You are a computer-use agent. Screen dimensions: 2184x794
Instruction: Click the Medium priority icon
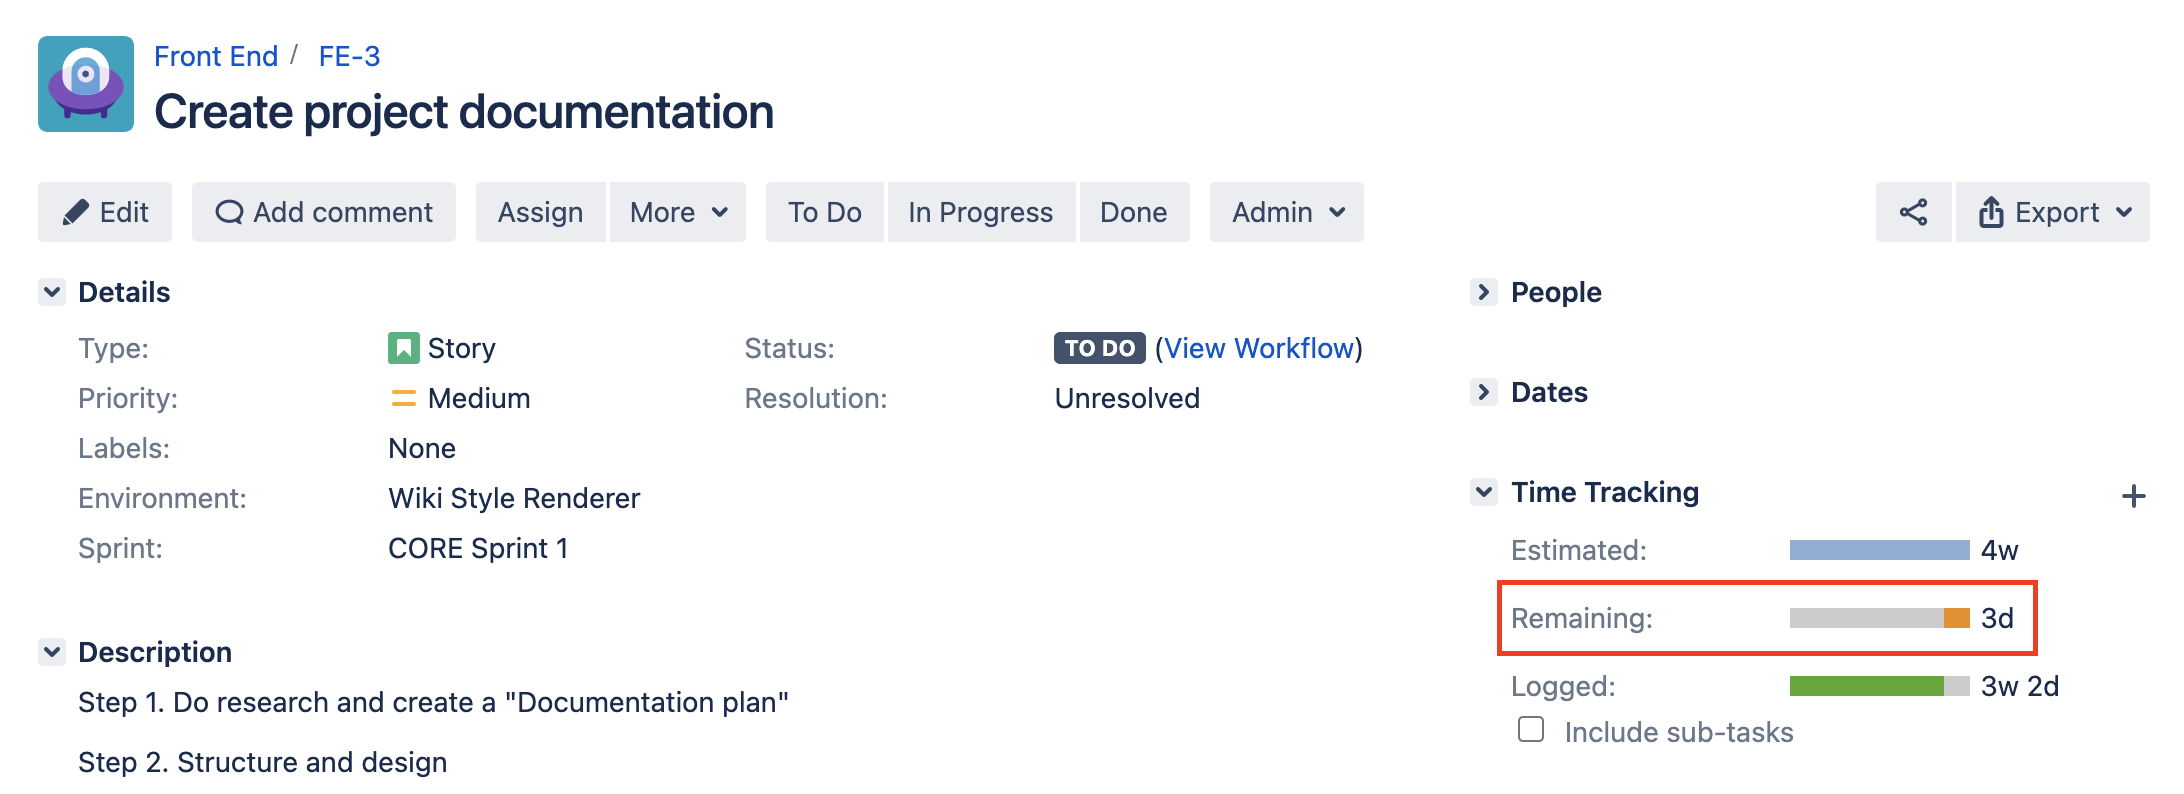tap(403, 398)
